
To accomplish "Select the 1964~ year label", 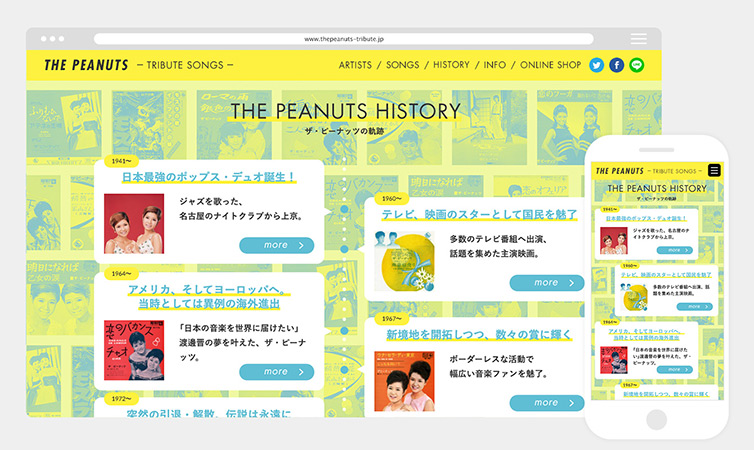I will click(x=121, y=274).
